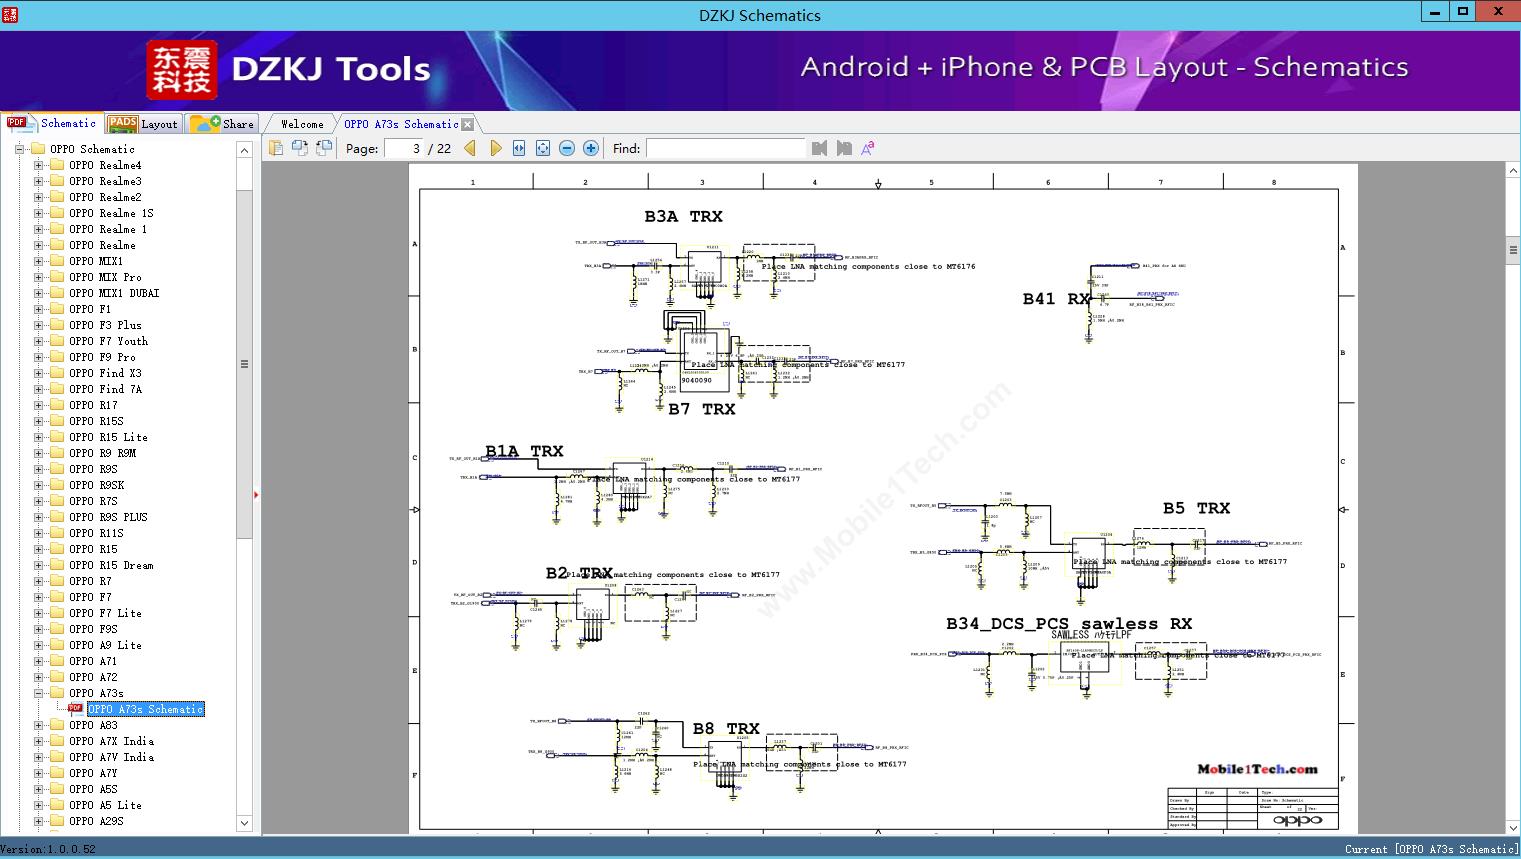Click the red sidebar collapse arrow
Screen dimensions: 1521x859
pyautogui.click(x=256, y=494)
